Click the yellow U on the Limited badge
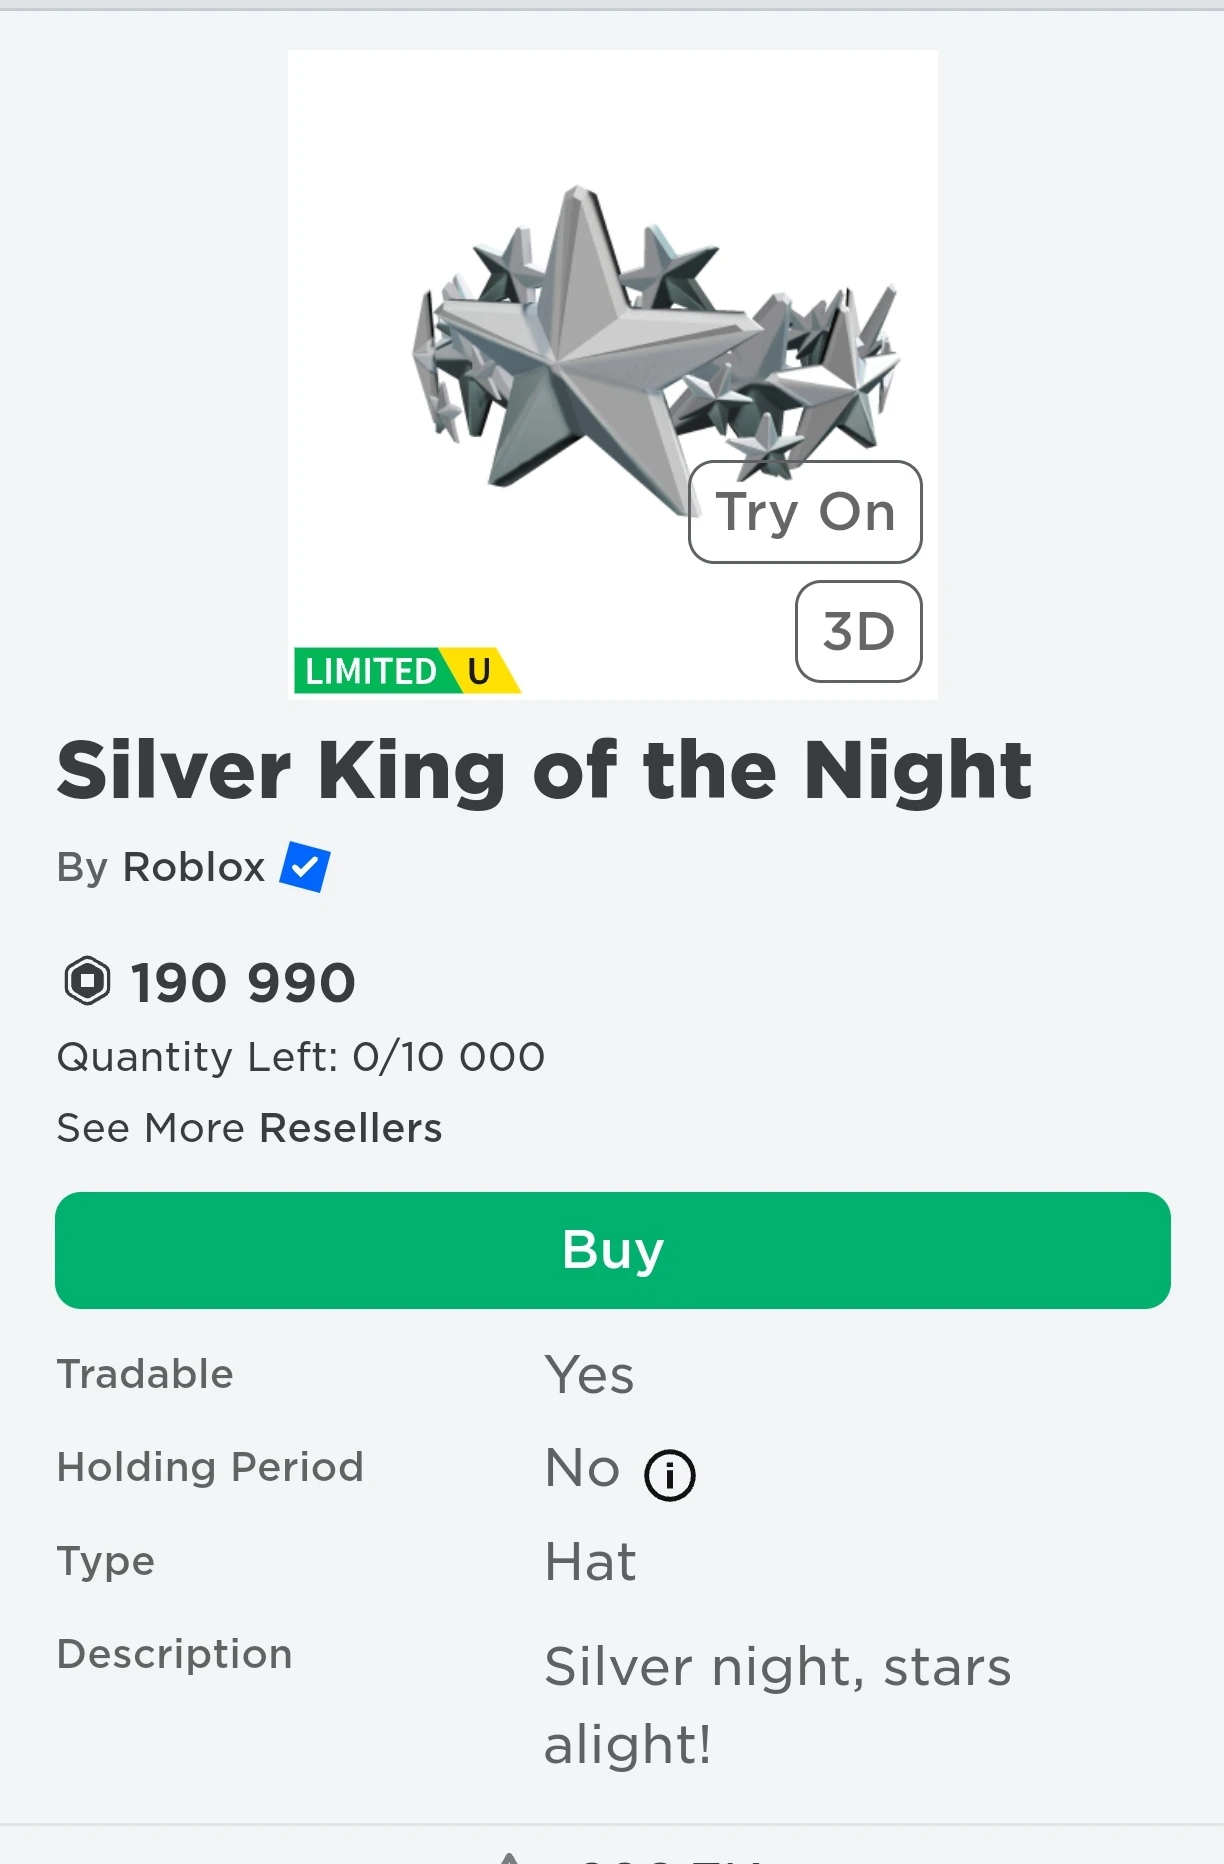 coord(480,670)
